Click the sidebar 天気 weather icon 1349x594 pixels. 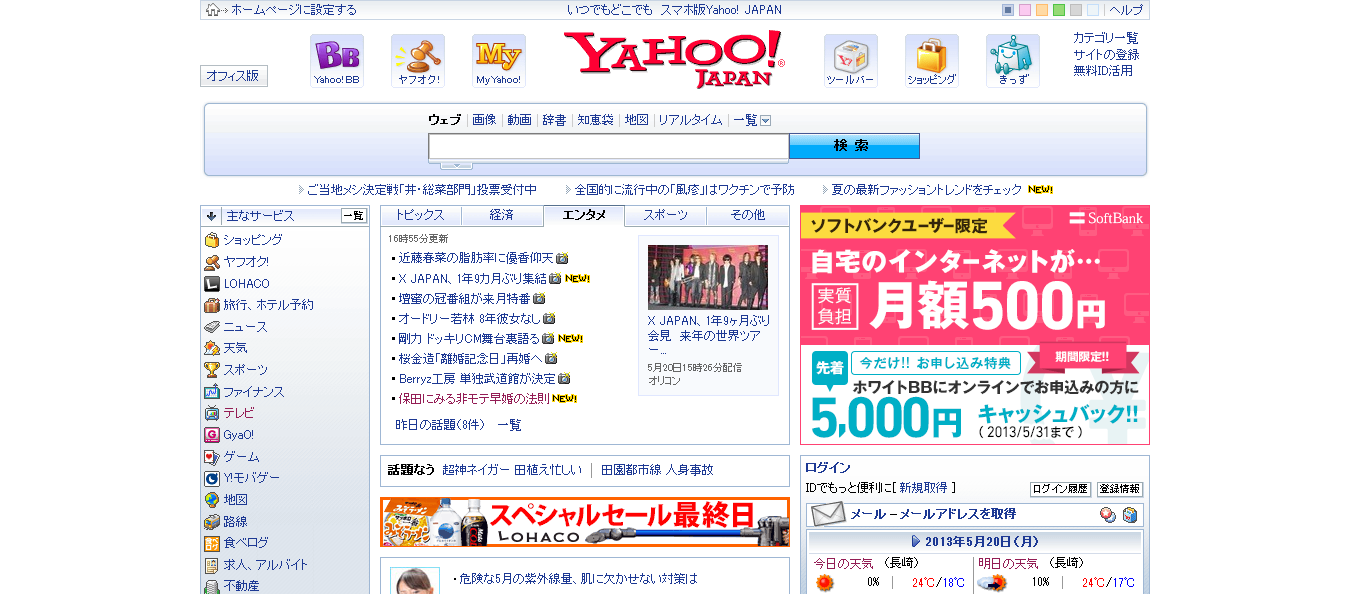[x=212, y=348]
